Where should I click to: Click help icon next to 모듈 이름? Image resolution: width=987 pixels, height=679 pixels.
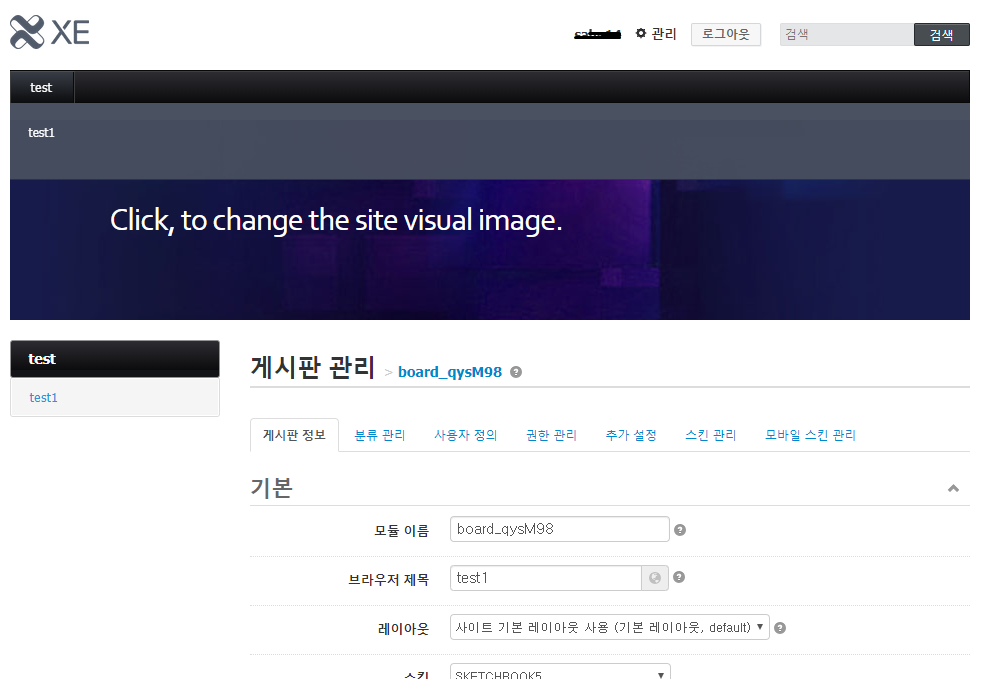click(x=680, y=530)
